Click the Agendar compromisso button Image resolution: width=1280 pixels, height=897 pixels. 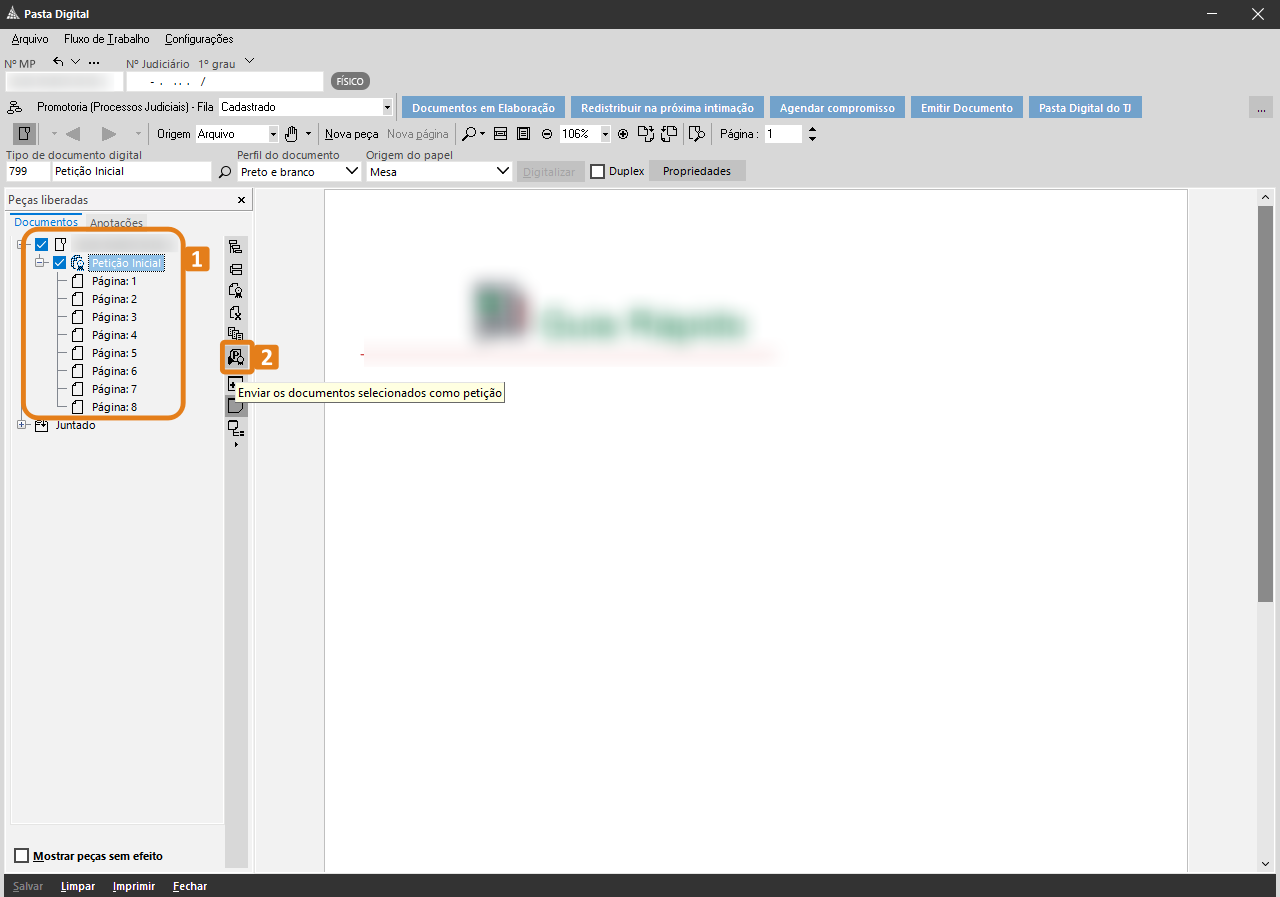pos(837,108)
